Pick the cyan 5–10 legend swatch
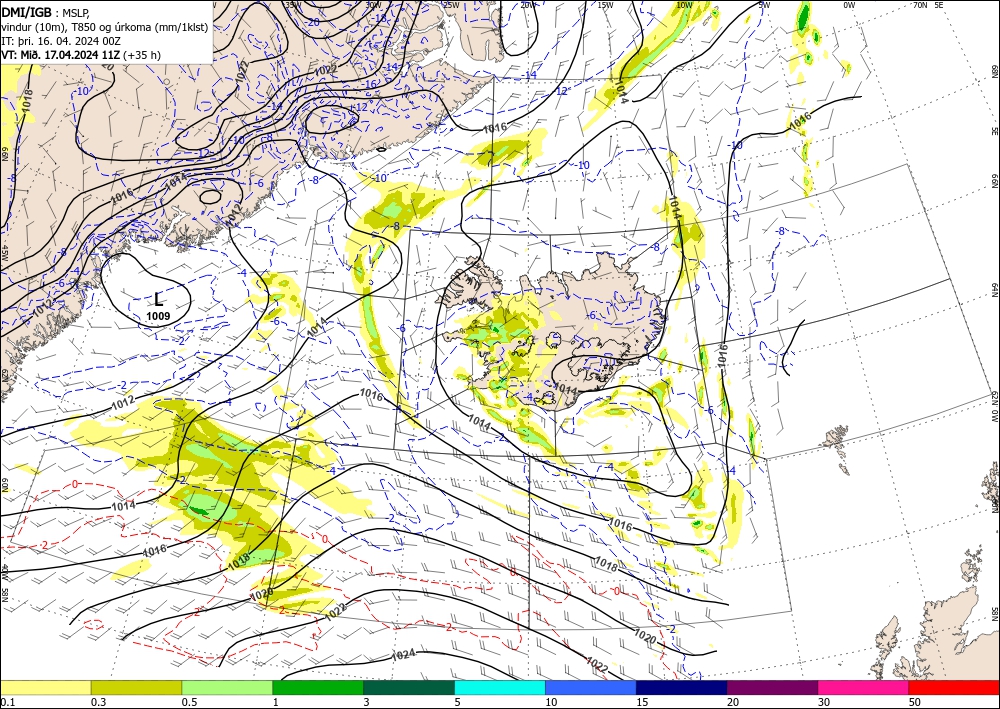The image size is (1000, 709). pos(500,687)
